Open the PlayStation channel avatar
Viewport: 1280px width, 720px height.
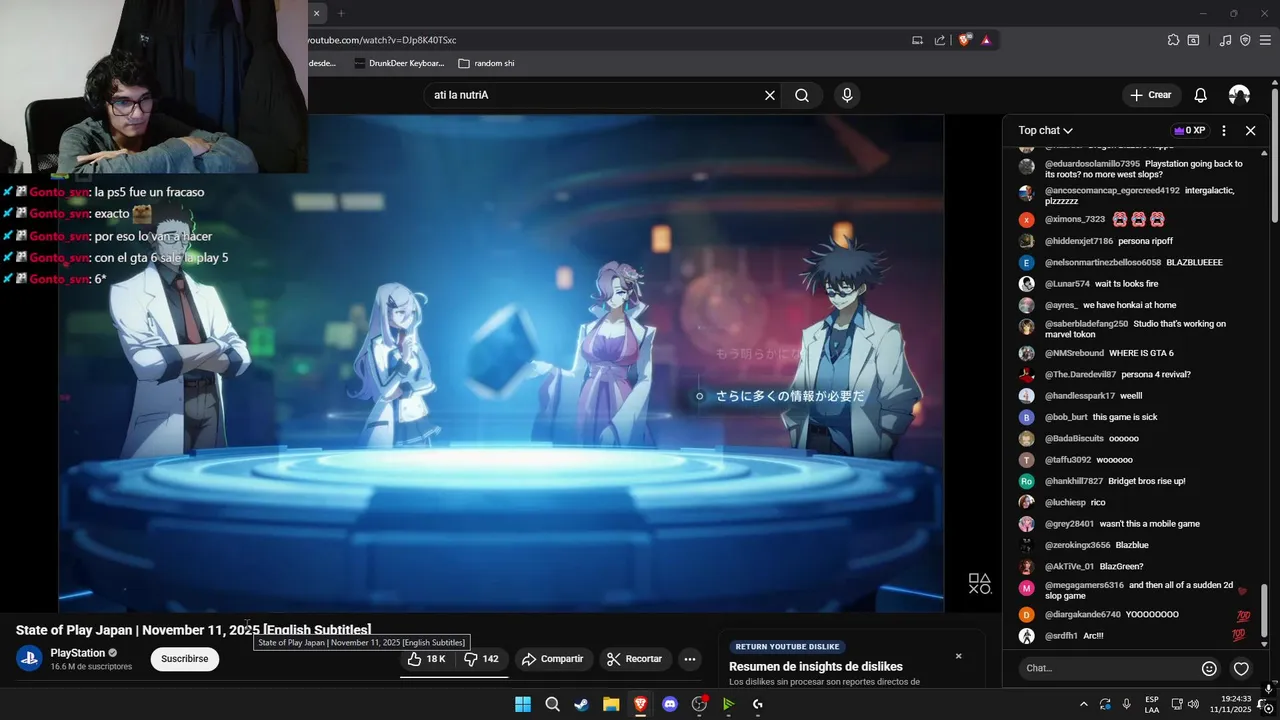29,658
